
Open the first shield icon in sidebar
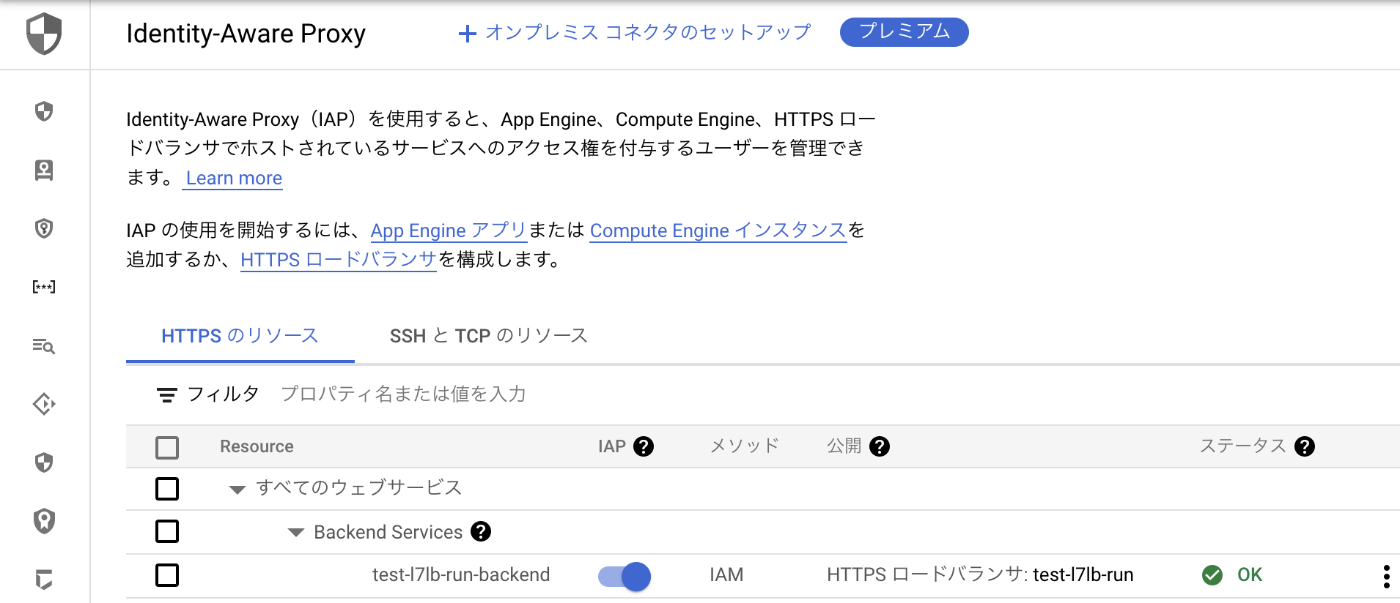point(44,111)
